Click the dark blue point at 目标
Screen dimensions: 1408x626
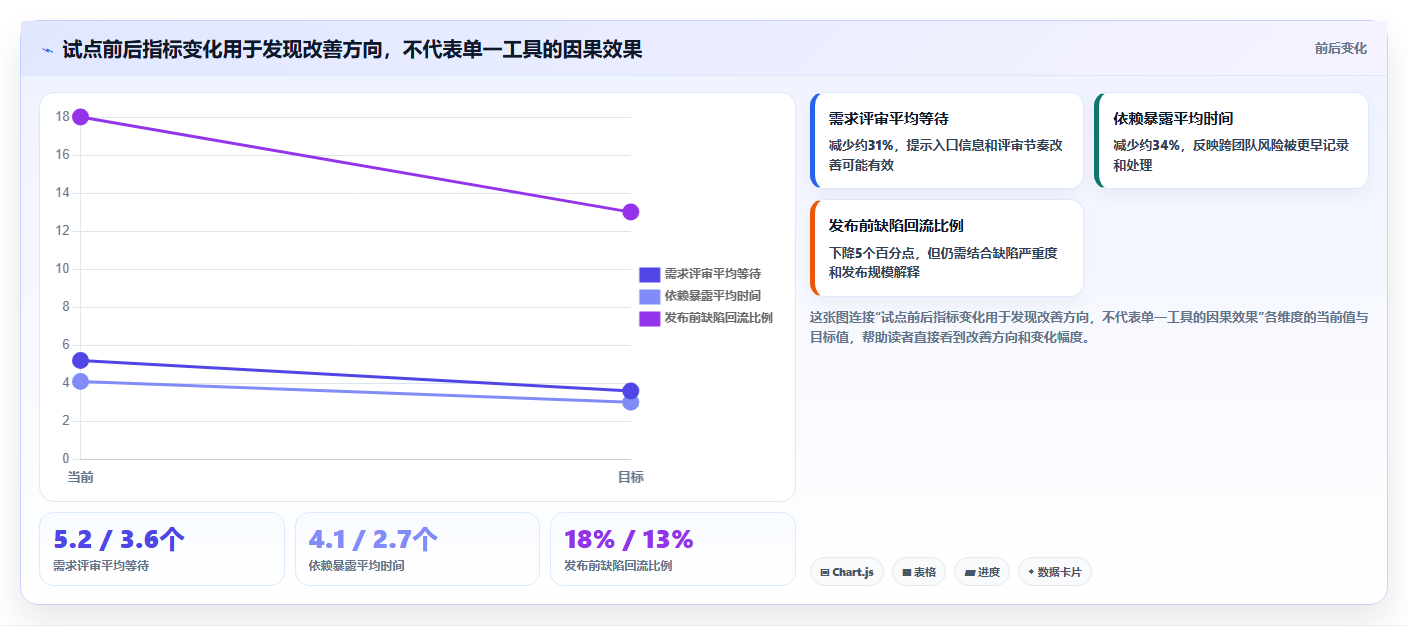[x=630, y=391]
